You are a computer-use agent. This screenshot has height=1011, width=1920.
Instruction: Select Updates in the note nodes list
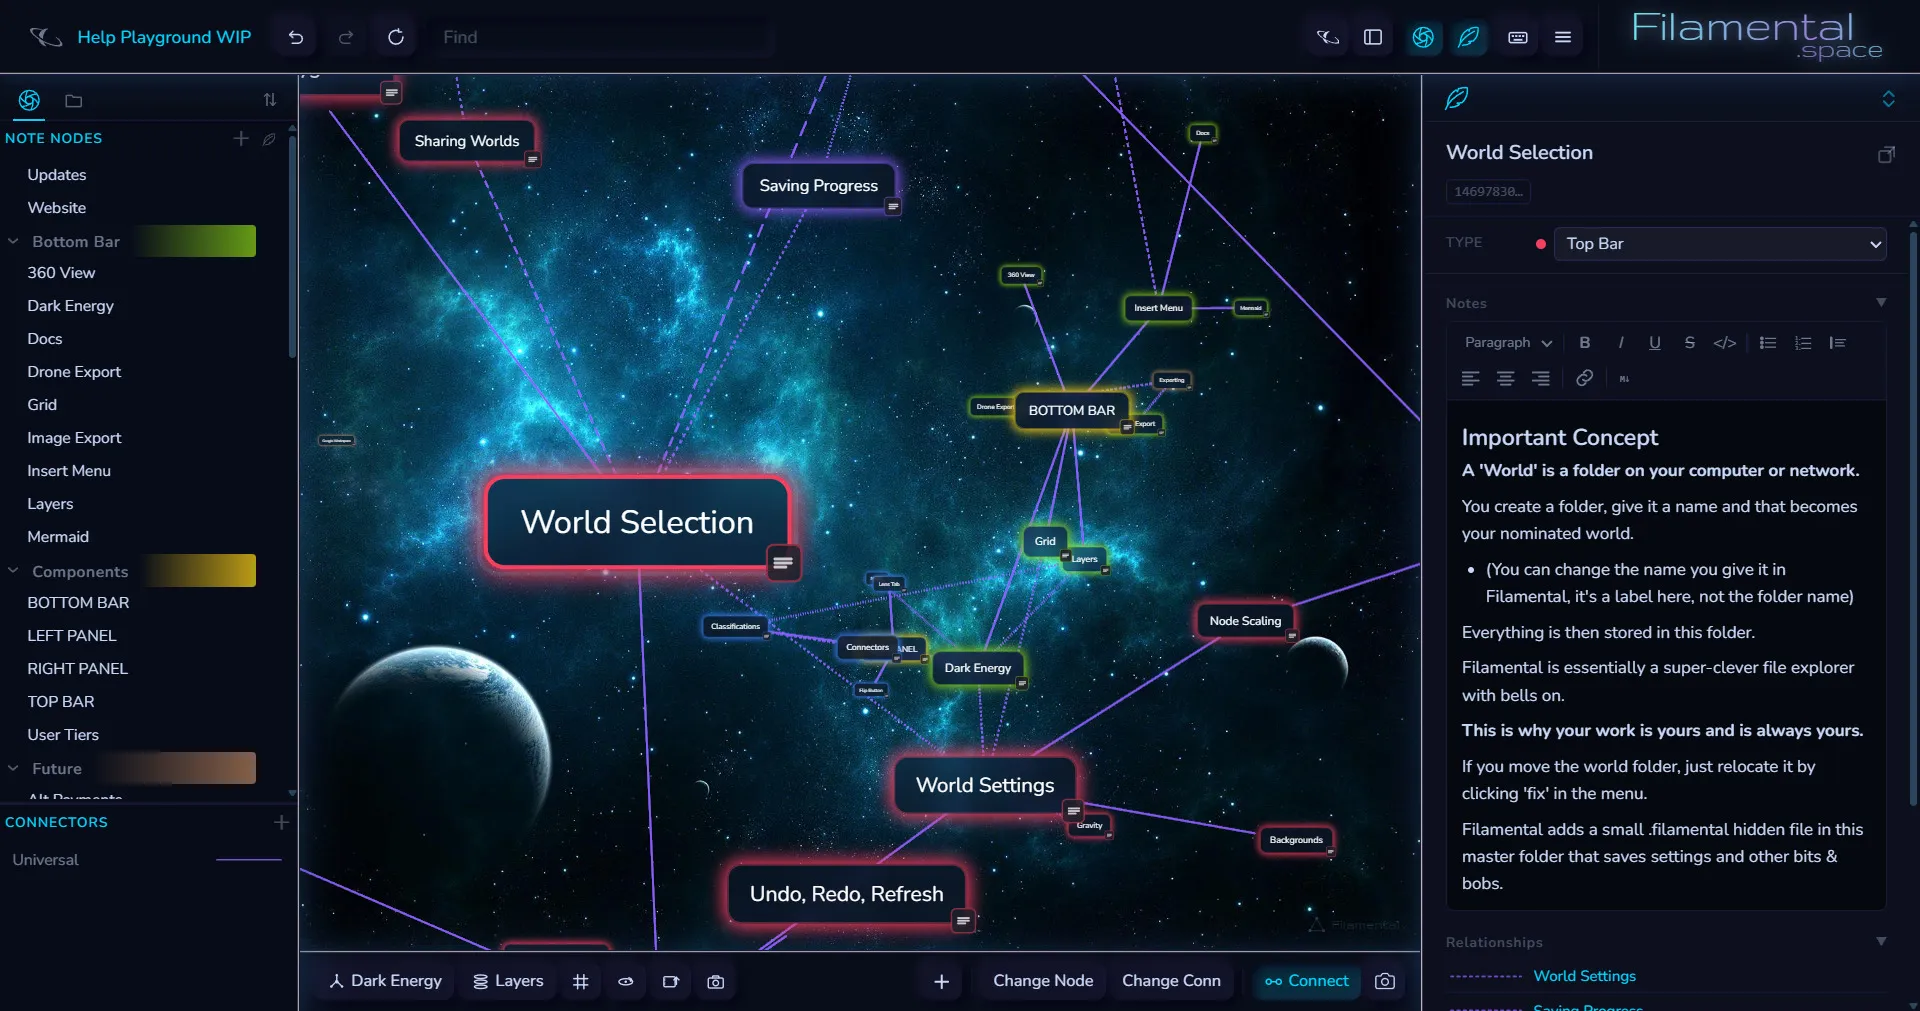pyautogui.click(x=57, y=174)
